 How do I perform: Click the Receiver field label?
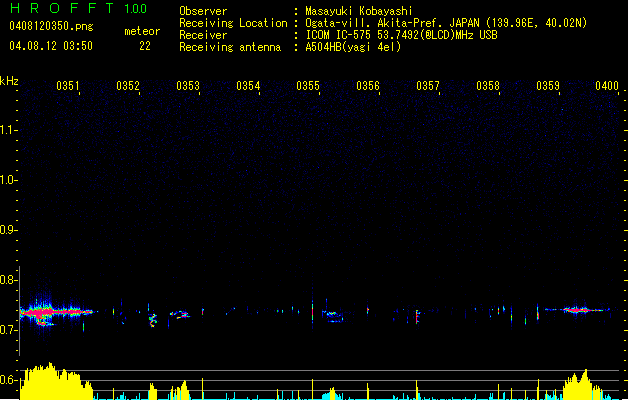(203, 35)
